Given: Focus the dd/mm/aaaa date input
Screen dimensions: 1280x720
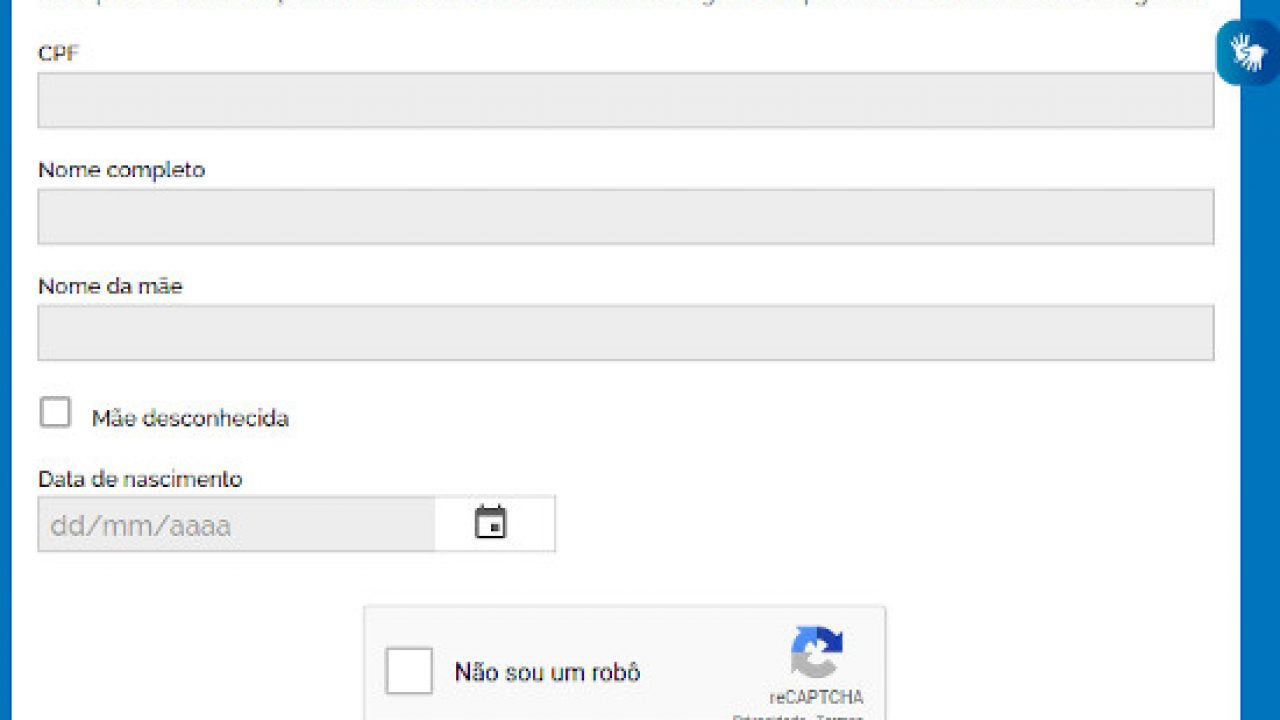Looking at the screenshot, I should pyautogui.click(x=236, y=524).
